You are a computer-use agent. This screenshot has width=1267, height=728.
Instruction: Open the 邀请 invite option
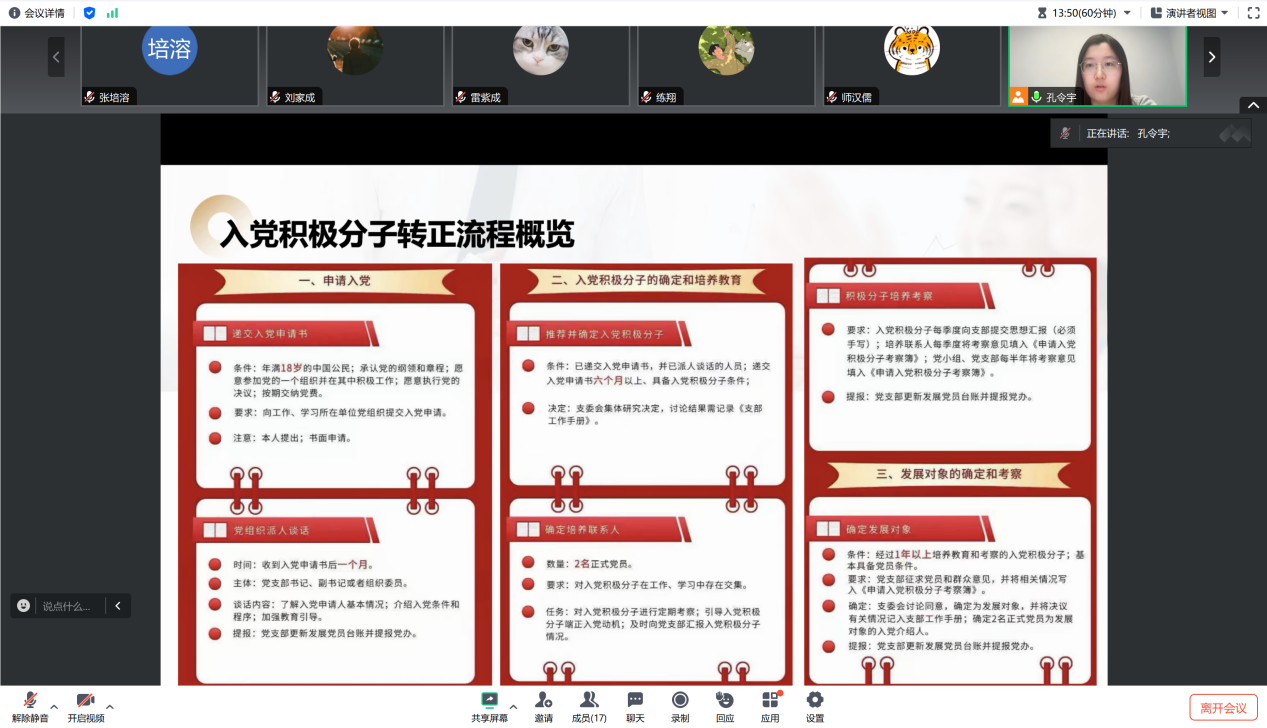[x=543, y=706]
